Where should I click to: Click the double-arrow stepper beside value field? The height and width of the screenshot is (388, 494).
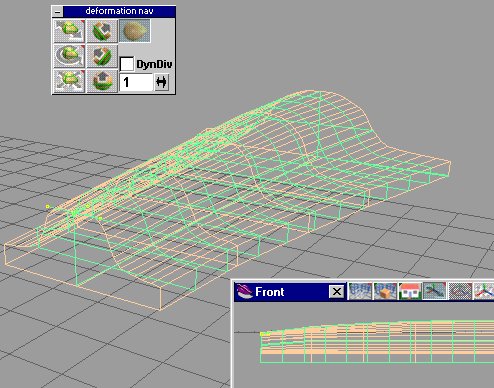[x=161, y=82]
